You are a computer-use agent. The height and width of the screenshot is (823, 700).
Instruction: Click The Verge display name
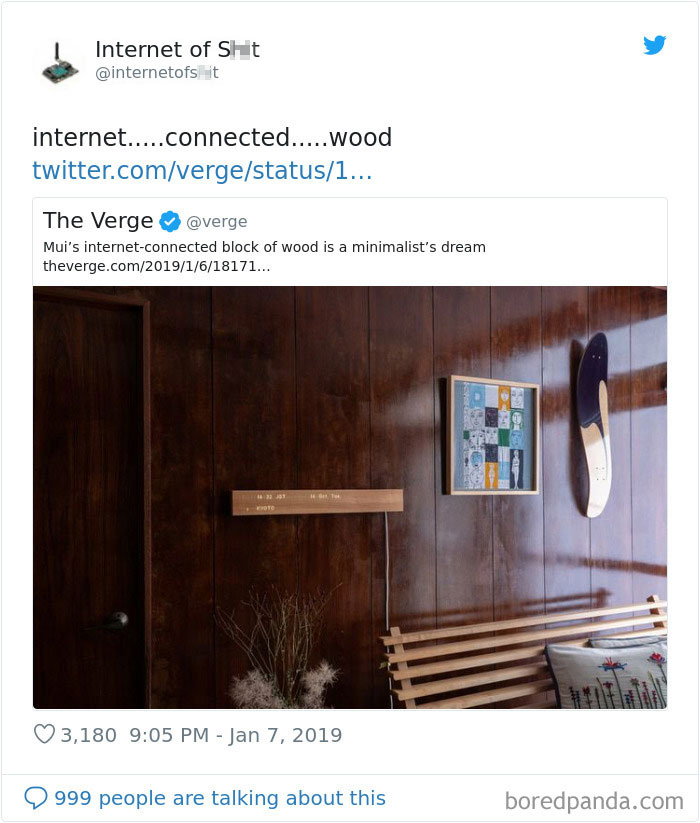click(100, 220)
